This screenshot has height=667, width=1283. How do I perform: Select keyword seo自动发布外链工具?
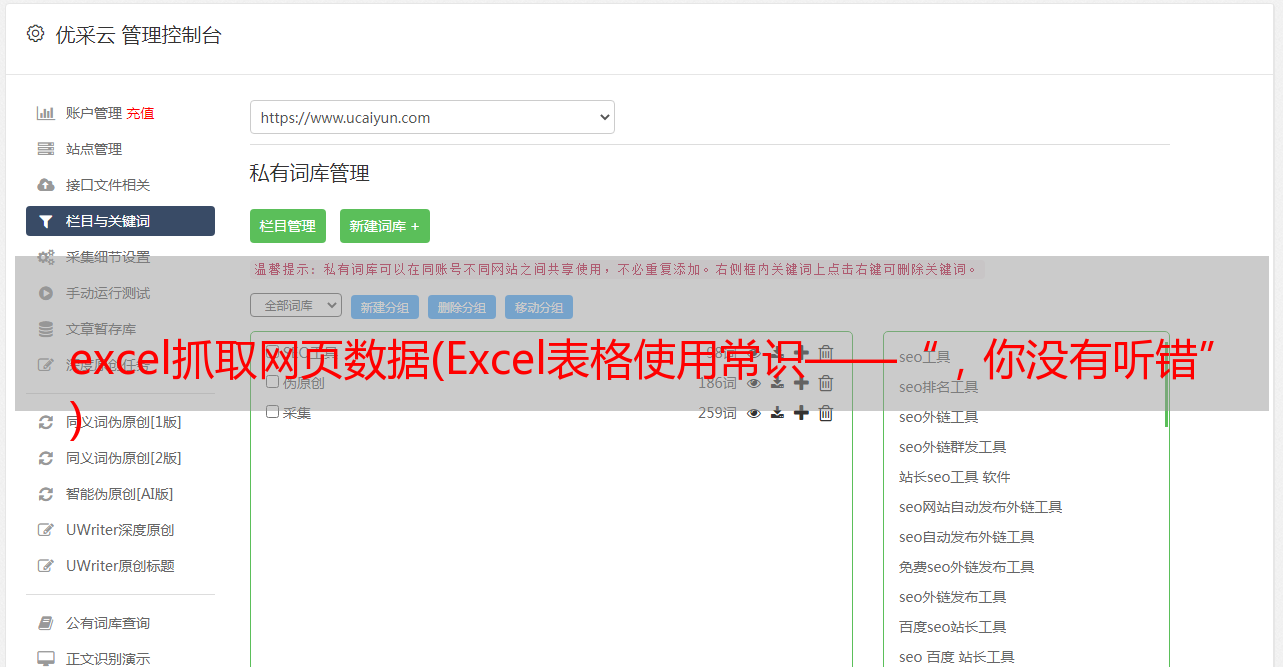coord(966,537)
